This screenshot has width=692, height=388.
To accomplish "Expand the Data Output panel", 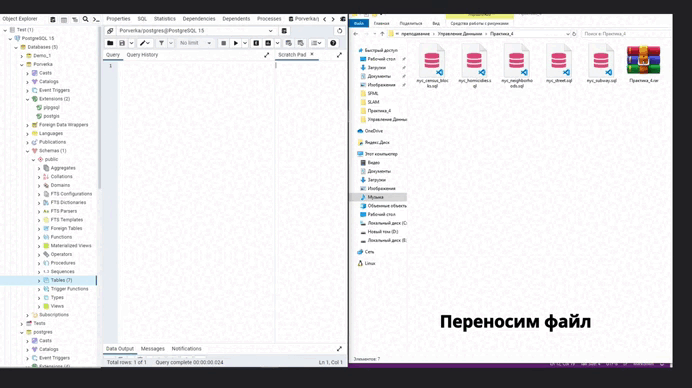I will (x=339, y=349).
